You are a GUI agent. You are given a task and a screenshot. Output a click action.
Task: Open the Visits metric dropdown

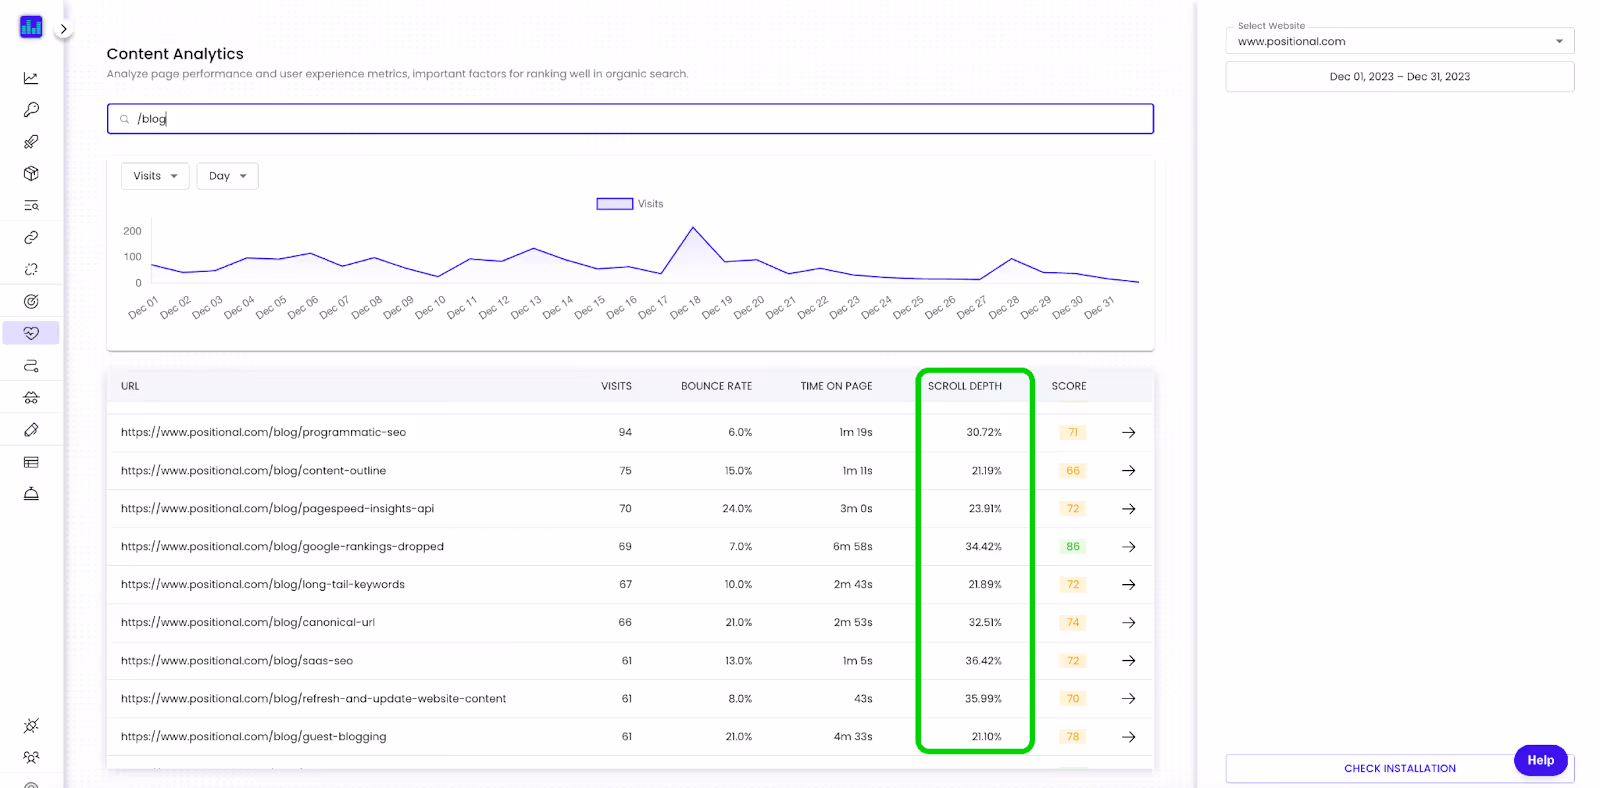pyautogui.click(x=155, y=176)
